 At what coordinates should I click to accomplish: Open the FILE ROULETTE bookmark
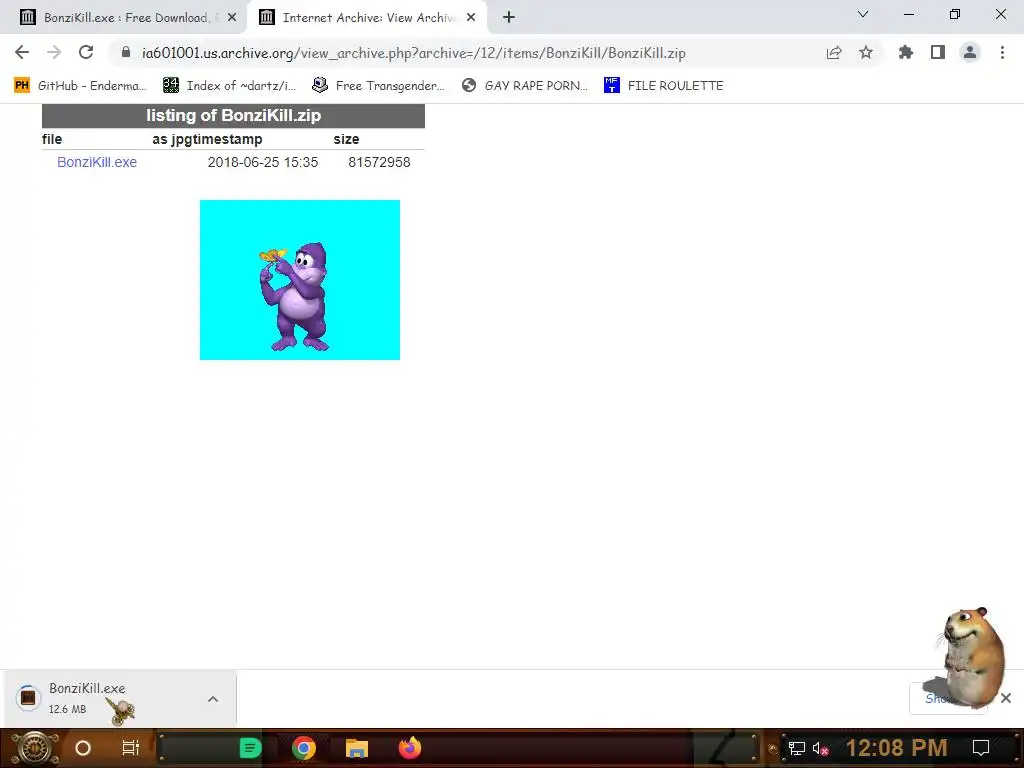[664, 86]
